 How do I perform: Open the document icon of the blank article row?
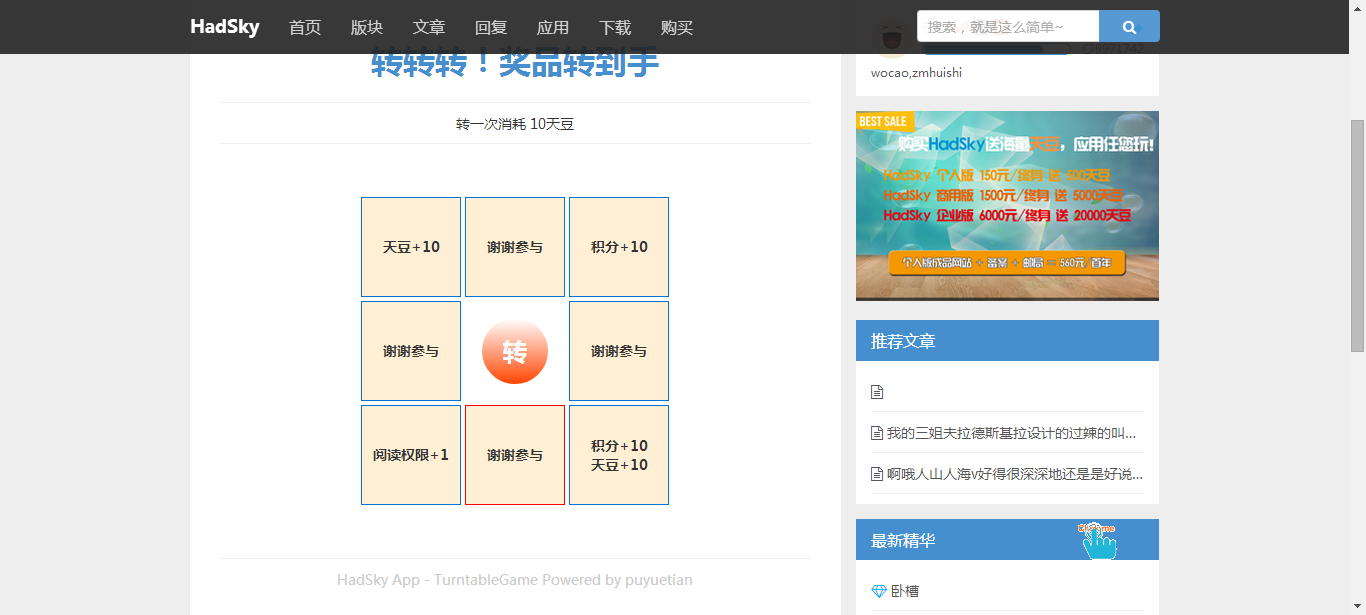pyautogui.click(x=877, y=392)
